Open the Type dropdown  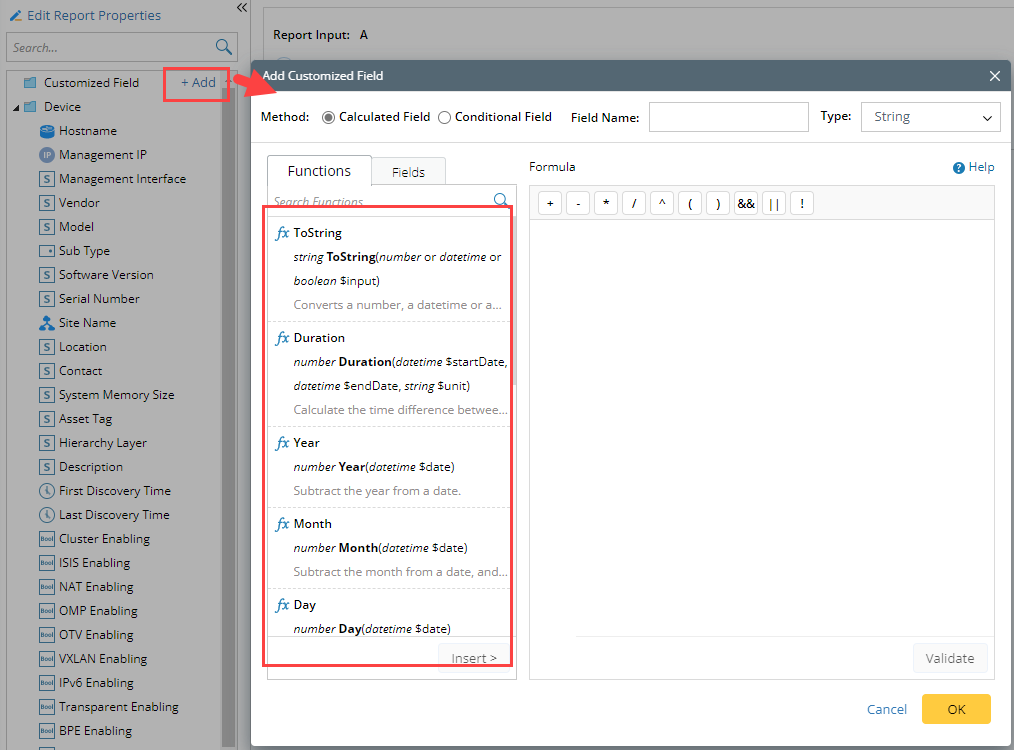click(930, 117)
